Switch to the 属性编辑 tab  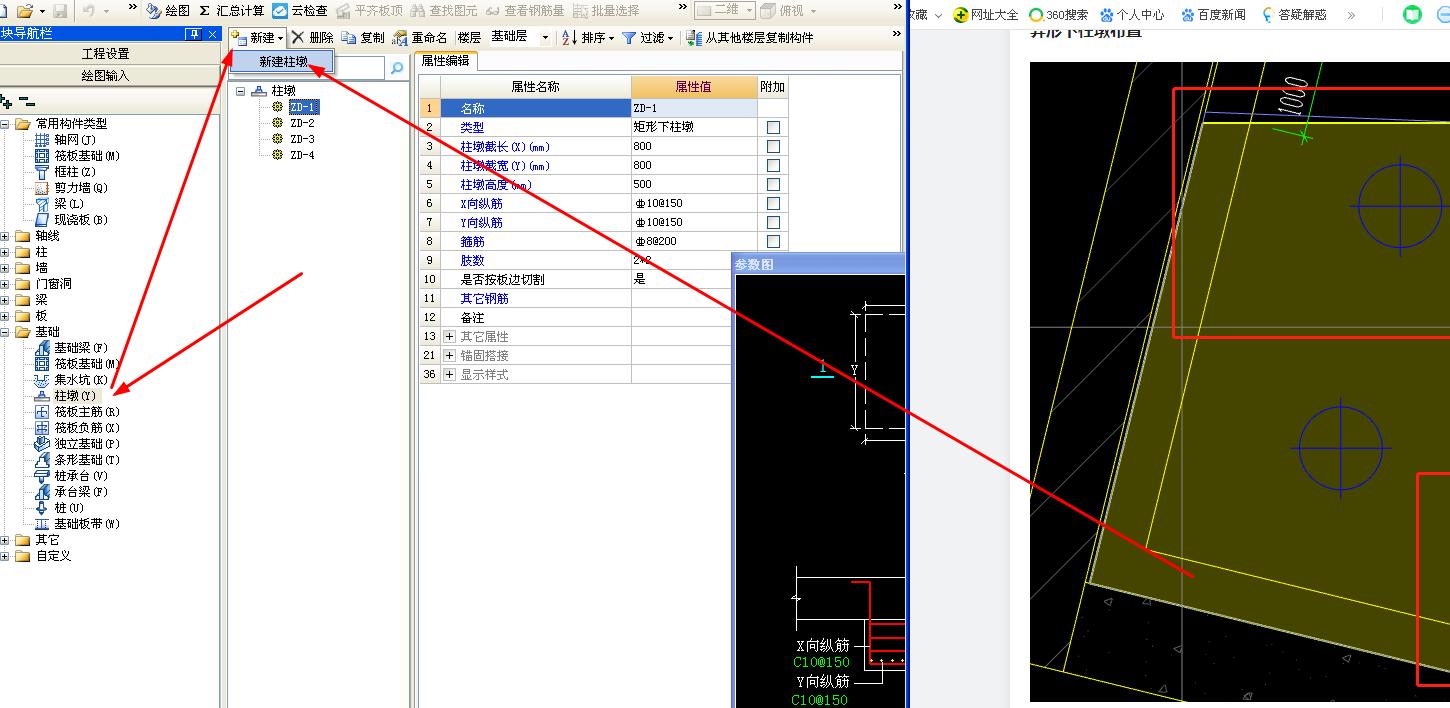coord(445,60)
